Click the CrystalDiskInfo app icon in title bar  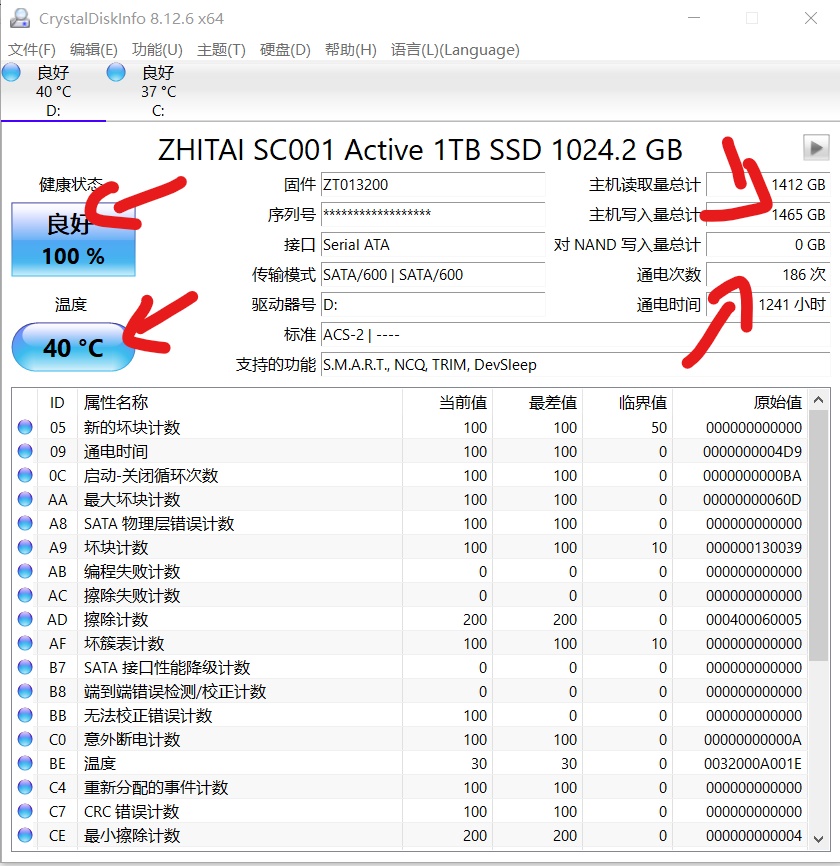point(21,17)
